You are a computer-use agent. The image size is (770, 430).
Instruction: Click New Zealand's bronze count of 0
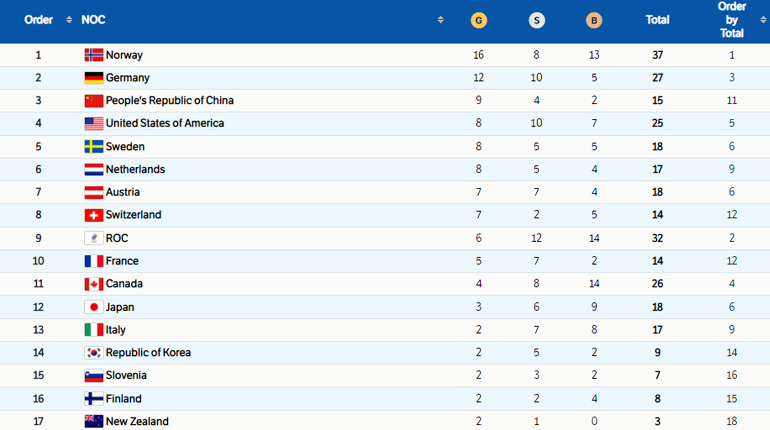pyautogui.click(x=594, y=421)
